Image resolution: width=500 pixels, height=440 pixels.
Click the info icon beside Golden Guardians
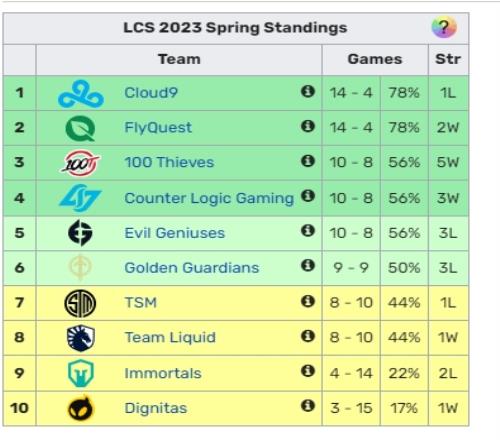point(308,266)
